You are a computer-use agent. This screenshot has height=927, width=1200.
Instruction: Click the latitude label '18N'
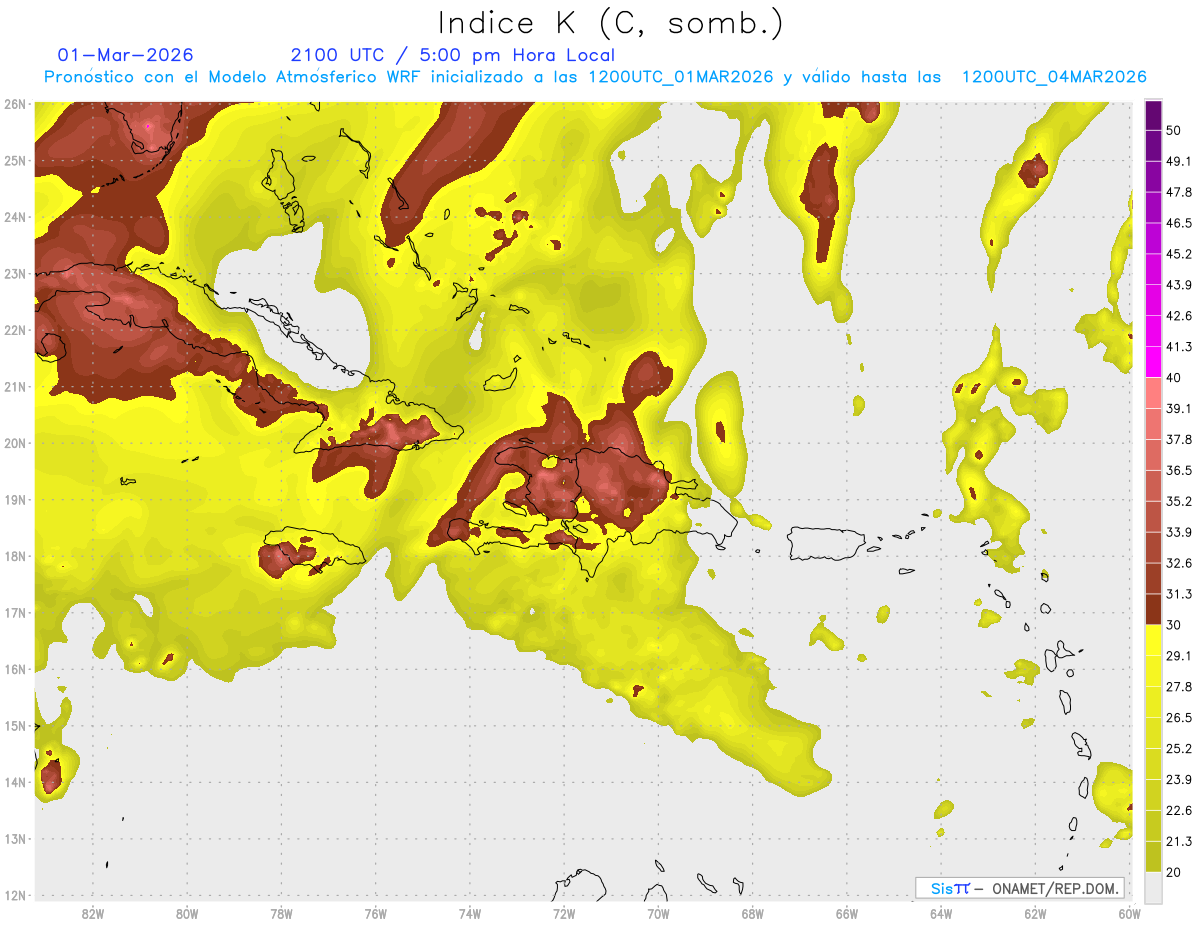coord(15,557)
